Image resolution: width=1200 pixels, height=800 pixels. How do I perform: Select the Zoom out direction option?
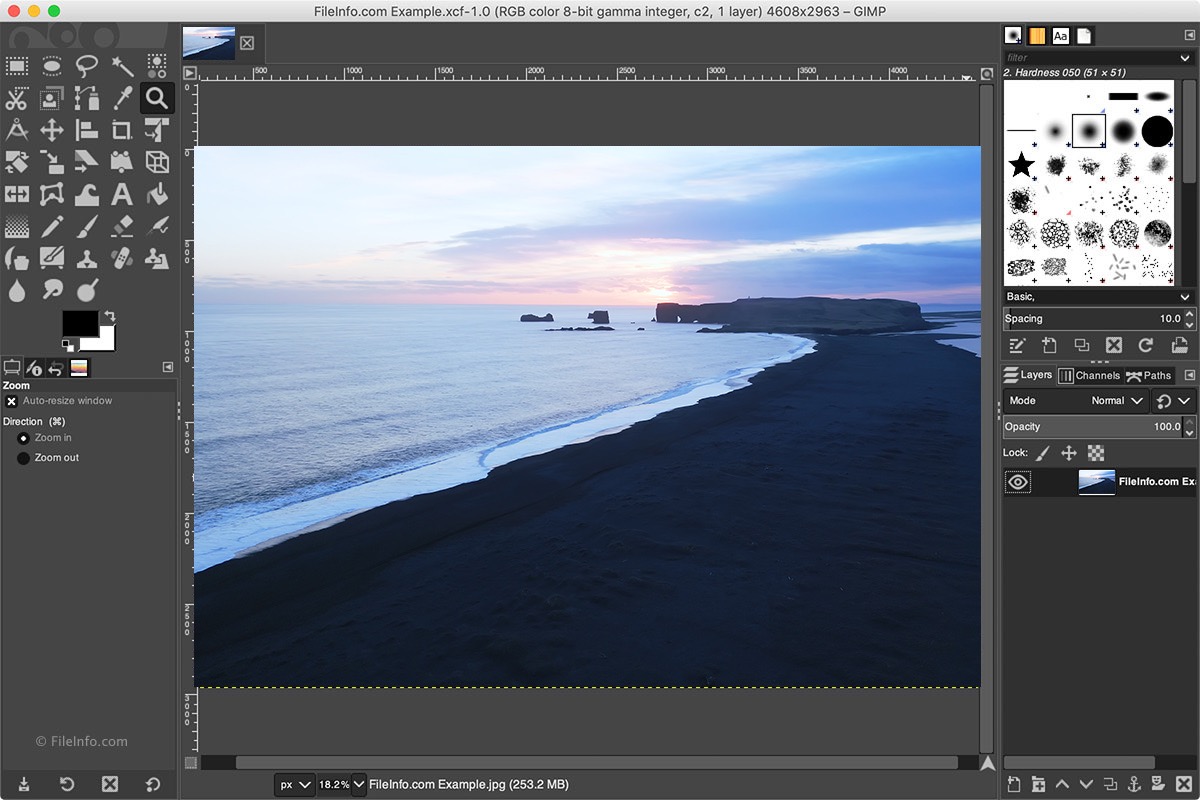23,457
